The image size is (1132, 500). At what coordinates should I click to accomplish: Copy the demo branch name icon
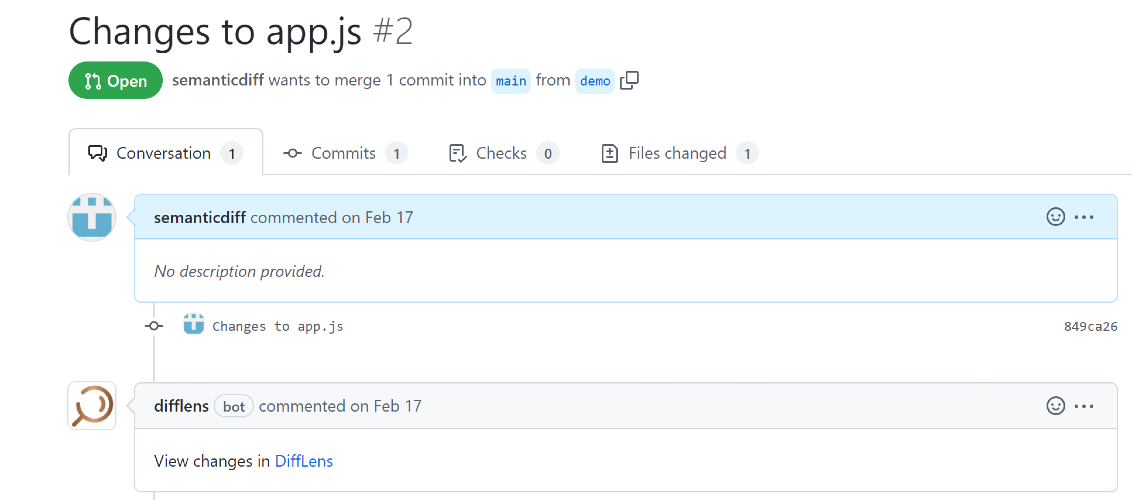[x=630, y=80]
